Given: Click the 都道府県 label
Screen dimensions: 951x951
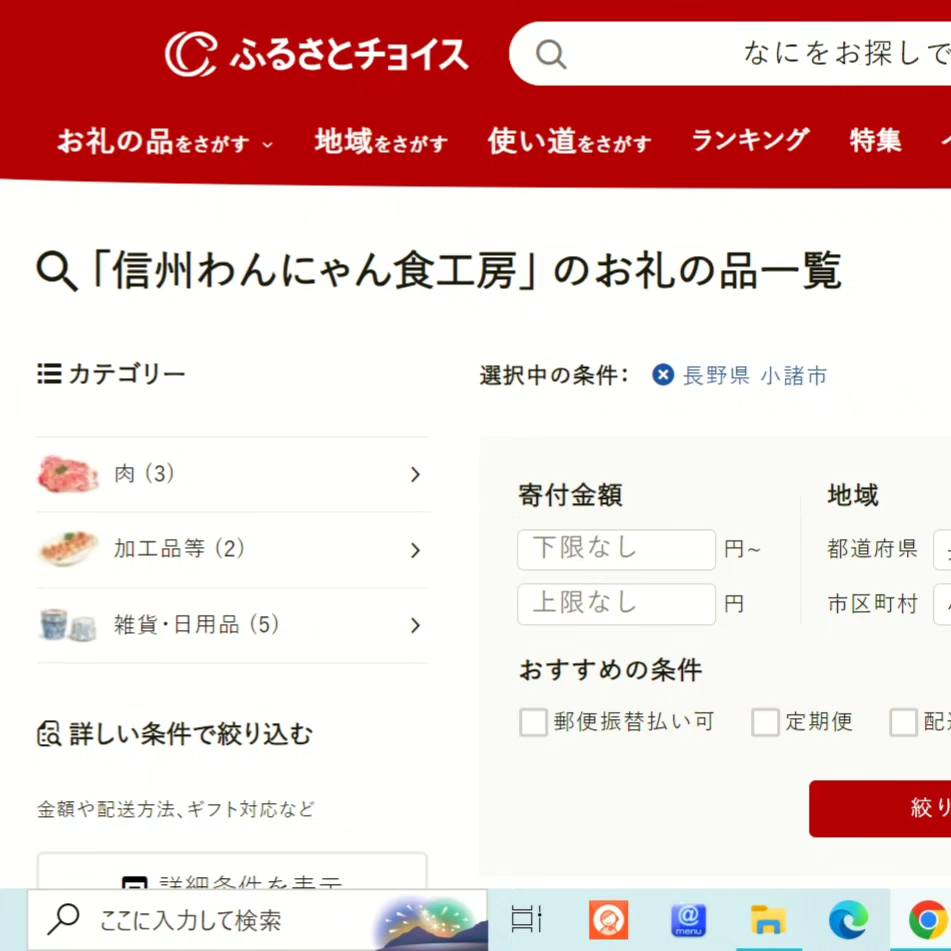Looking at the screenshot, I should pos(872,549).
